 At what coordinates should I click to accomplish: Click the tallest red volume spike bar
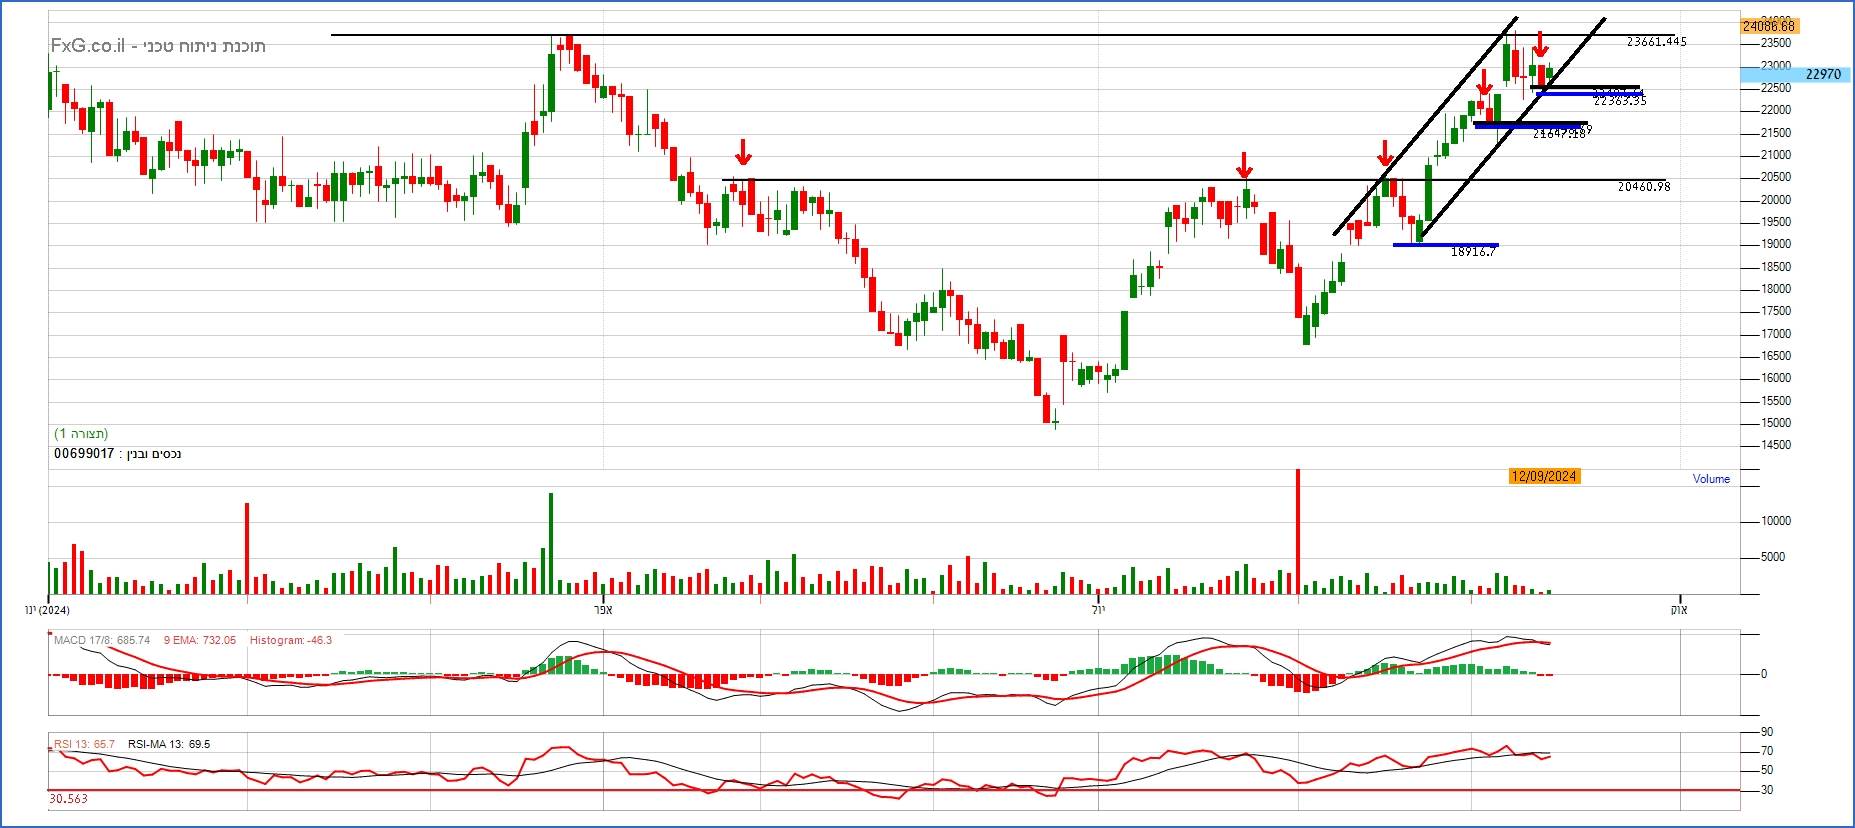pos(1297,531)
